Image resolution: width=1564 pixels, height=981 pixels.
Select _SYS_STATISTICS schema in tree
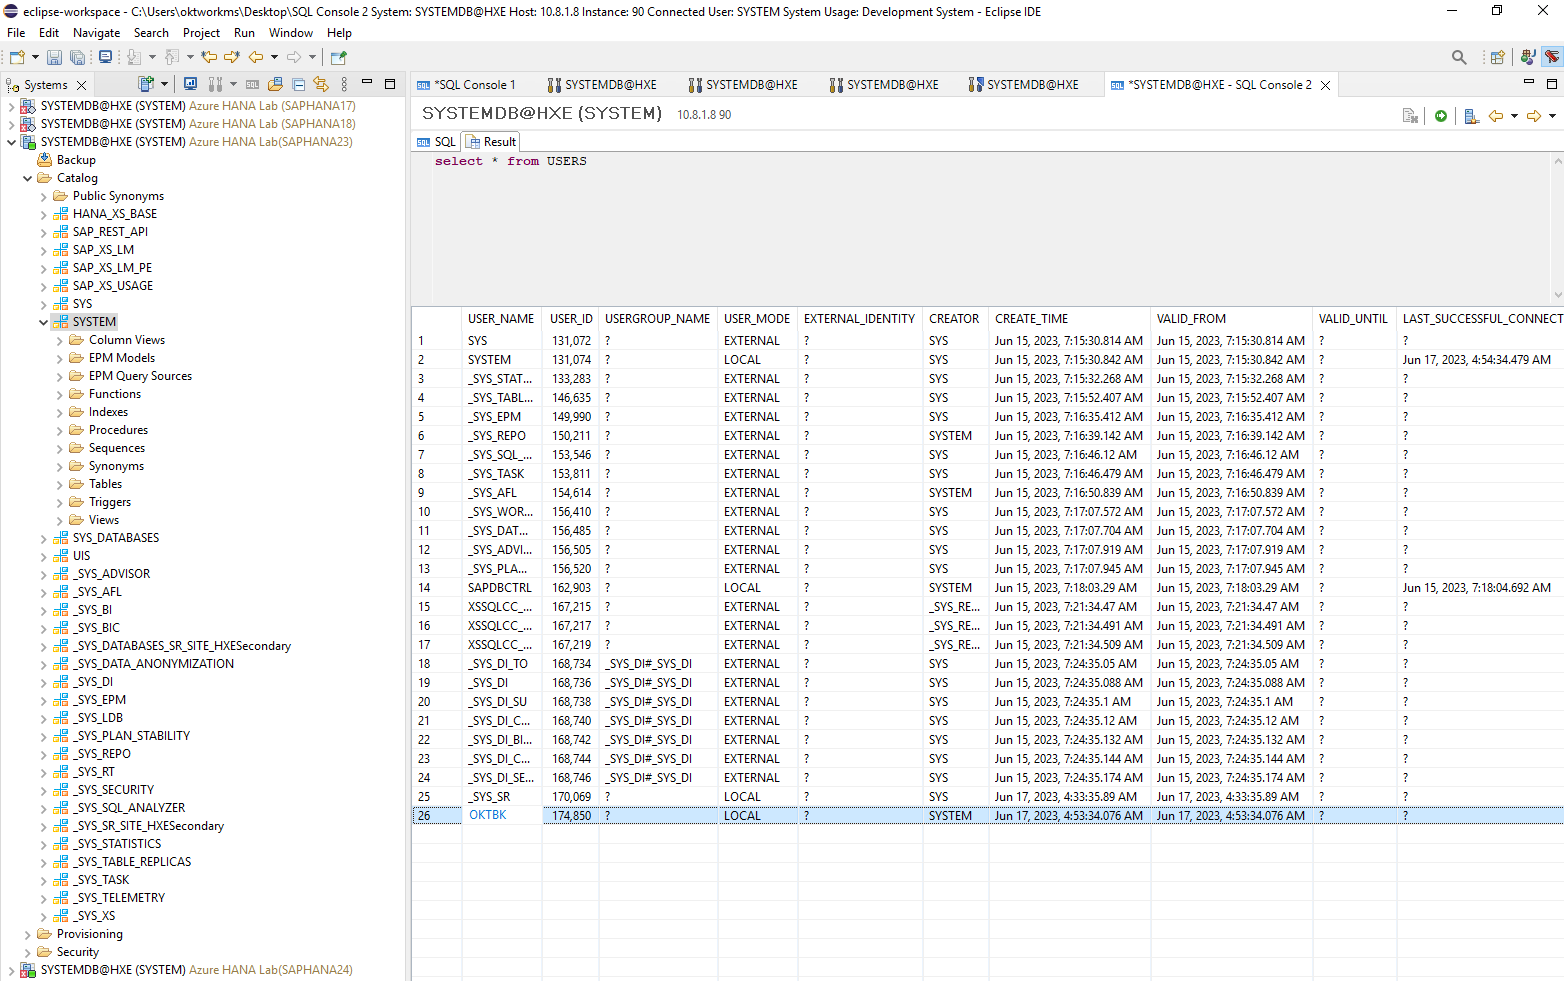117,844
